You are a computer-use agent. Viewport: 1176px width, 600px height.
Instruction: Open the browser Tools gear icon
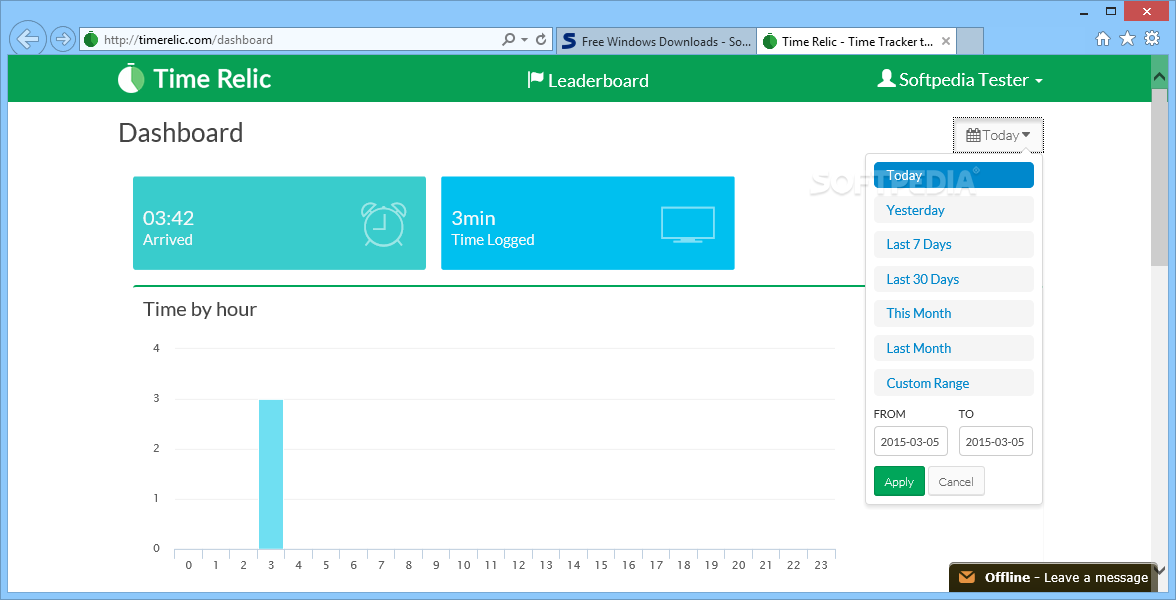click(x=1152, y=38)
